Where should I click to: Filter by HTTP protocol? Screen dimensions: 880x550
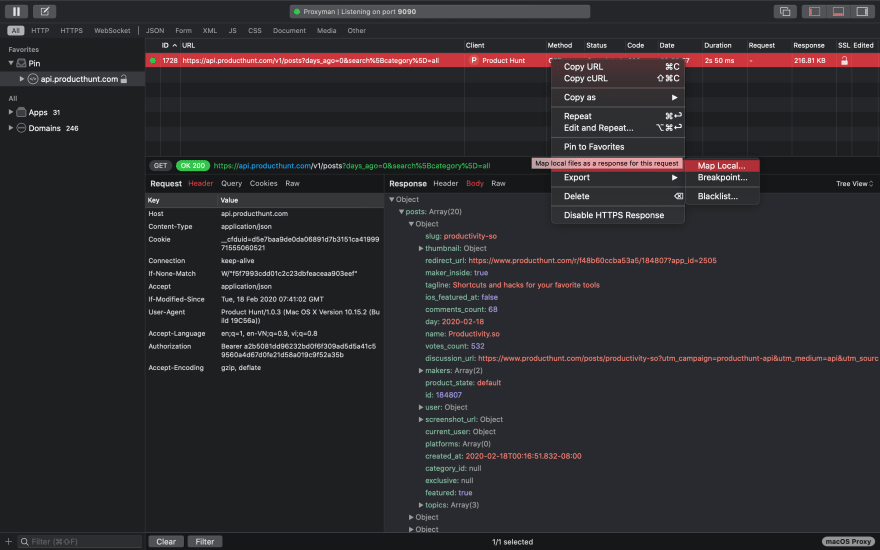40,30
